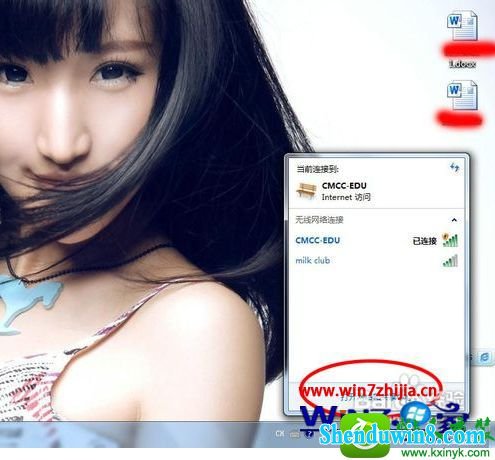Open the top Word document on the desktop
This screenshot has height=460, width=495.
(462, 26)
